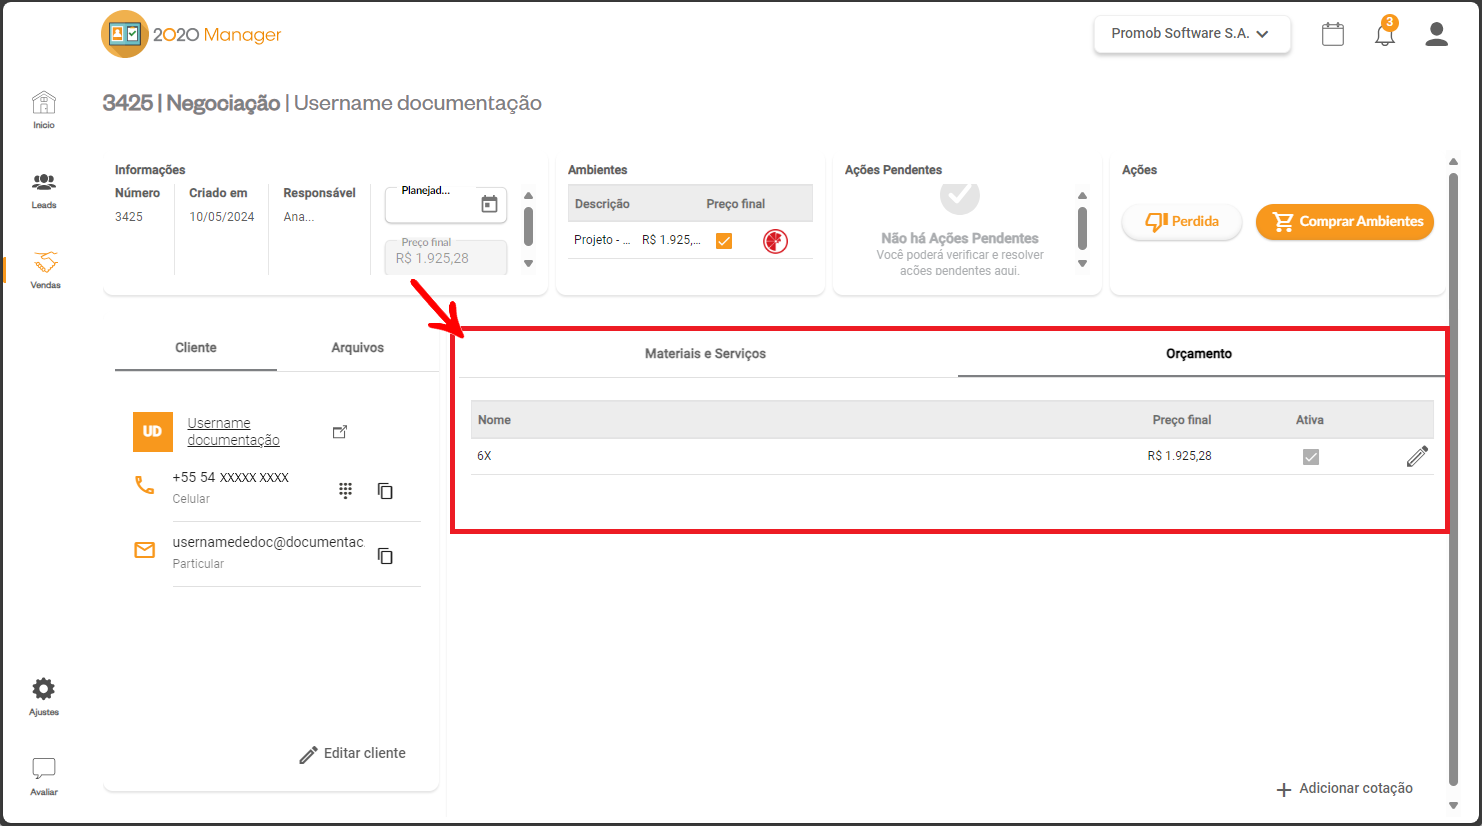The height and width of the screenshot is (826, 1482).
Task: Mark negotiation as Perdida
Action: pos(1182,222)
